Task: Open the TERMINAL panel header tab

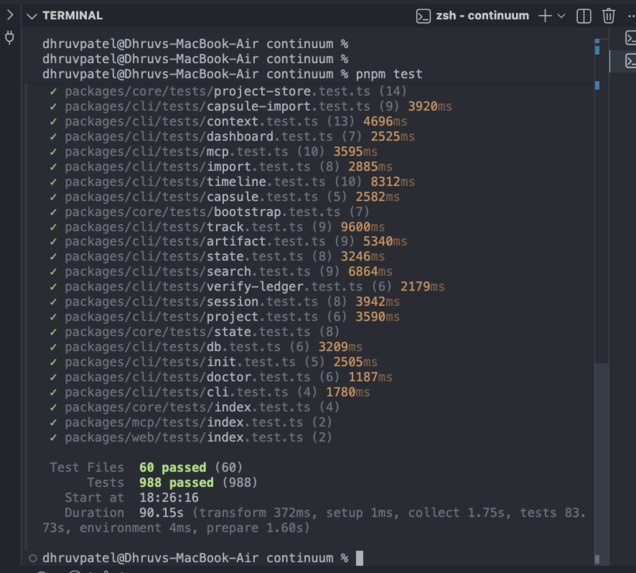Action: (73, 16)
